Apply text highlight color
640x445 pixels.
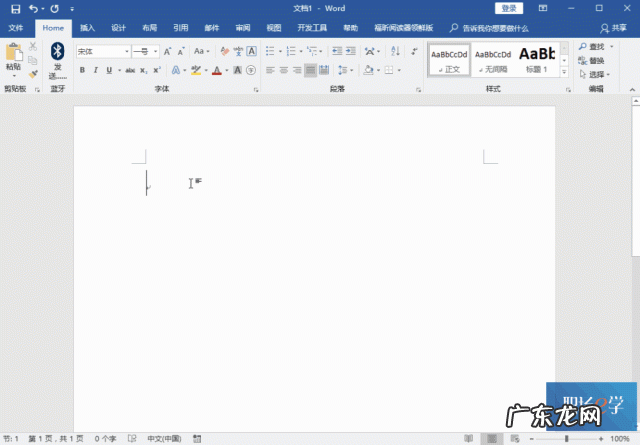click(x=197, y=70)
